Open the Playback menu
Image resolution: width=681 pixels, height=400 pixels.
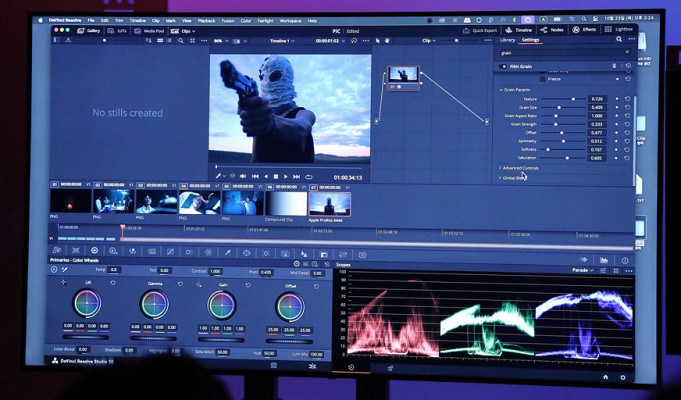pyautogui.click(x=206, y=20)
